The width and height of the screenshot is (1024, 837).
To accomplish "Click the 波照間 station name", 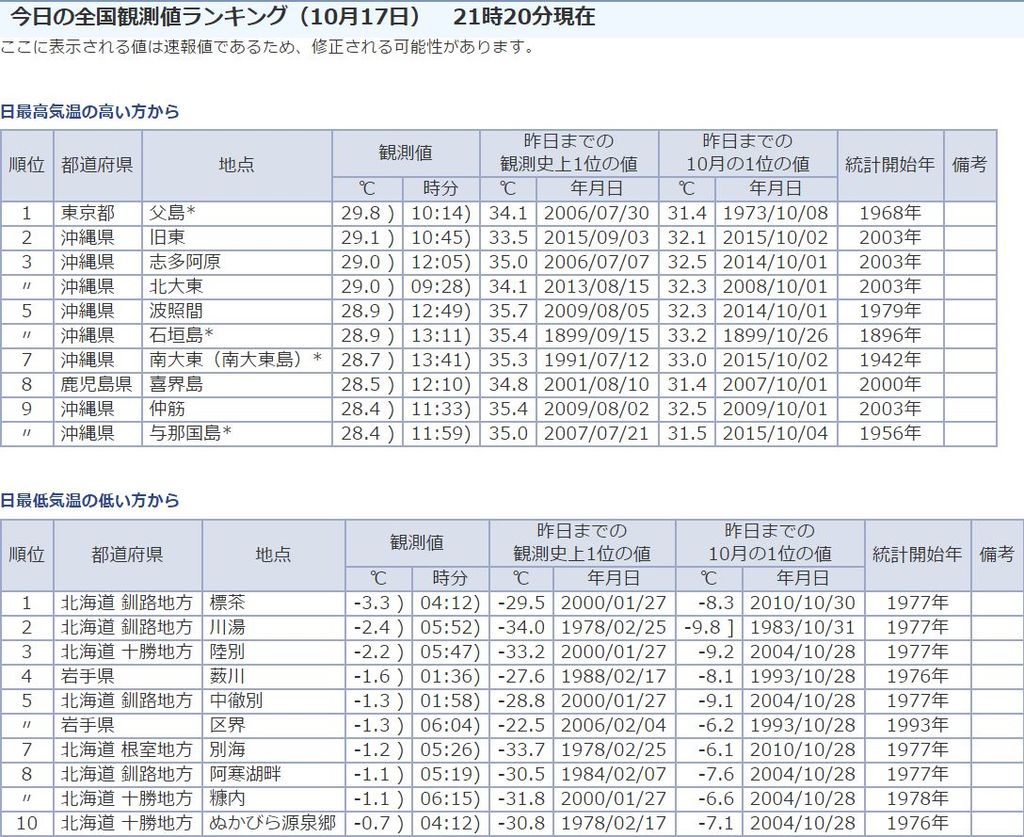I will 176,311.
